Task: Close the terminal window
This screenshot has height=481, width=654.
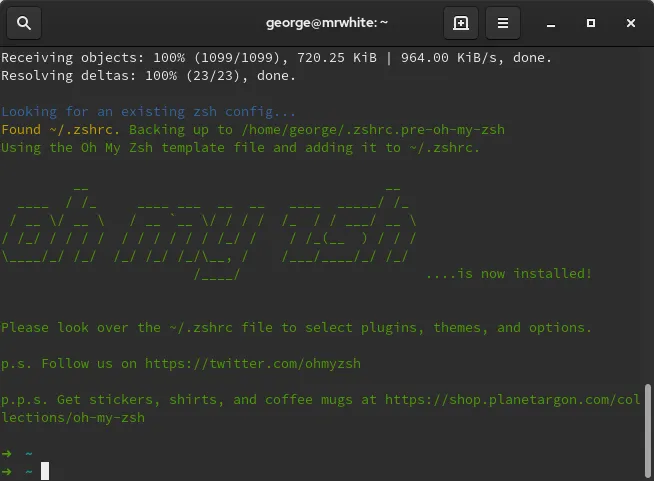Action: tap(629, 22)
